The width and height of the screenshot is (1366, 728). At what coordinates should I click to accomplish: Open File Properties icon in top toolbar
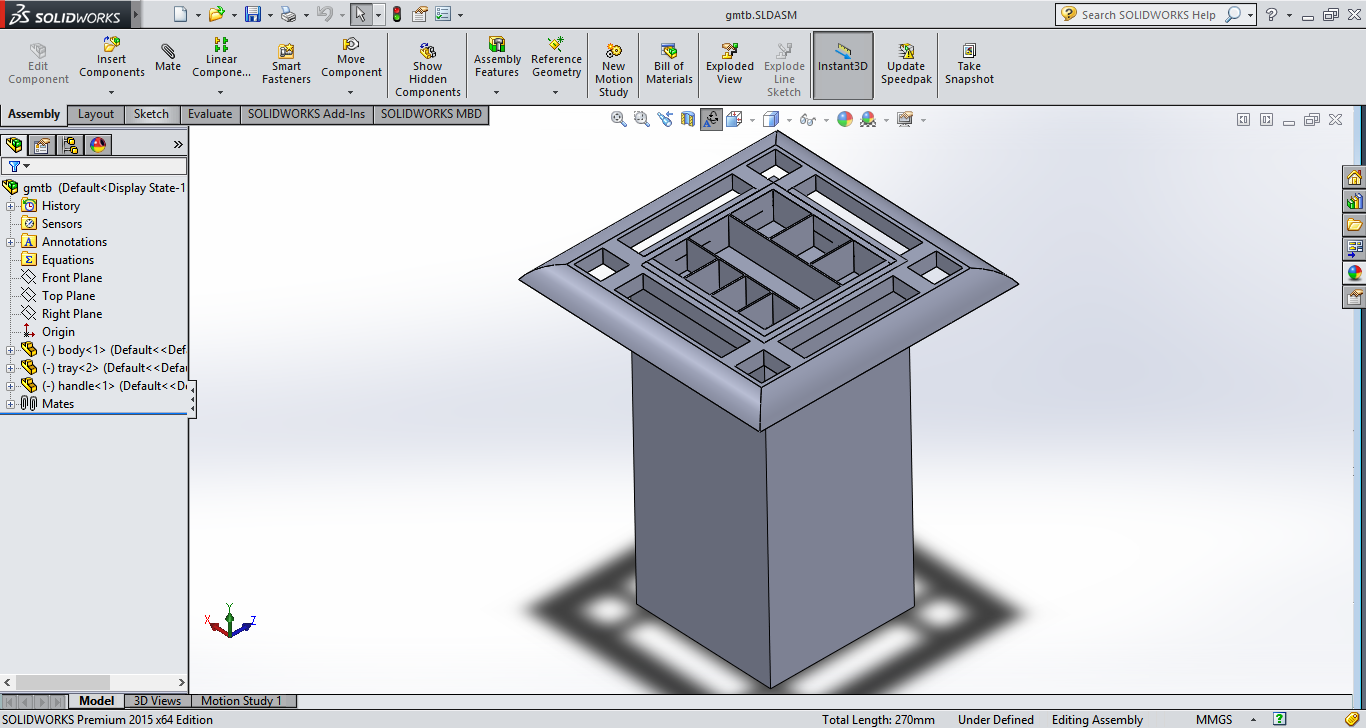420,14
